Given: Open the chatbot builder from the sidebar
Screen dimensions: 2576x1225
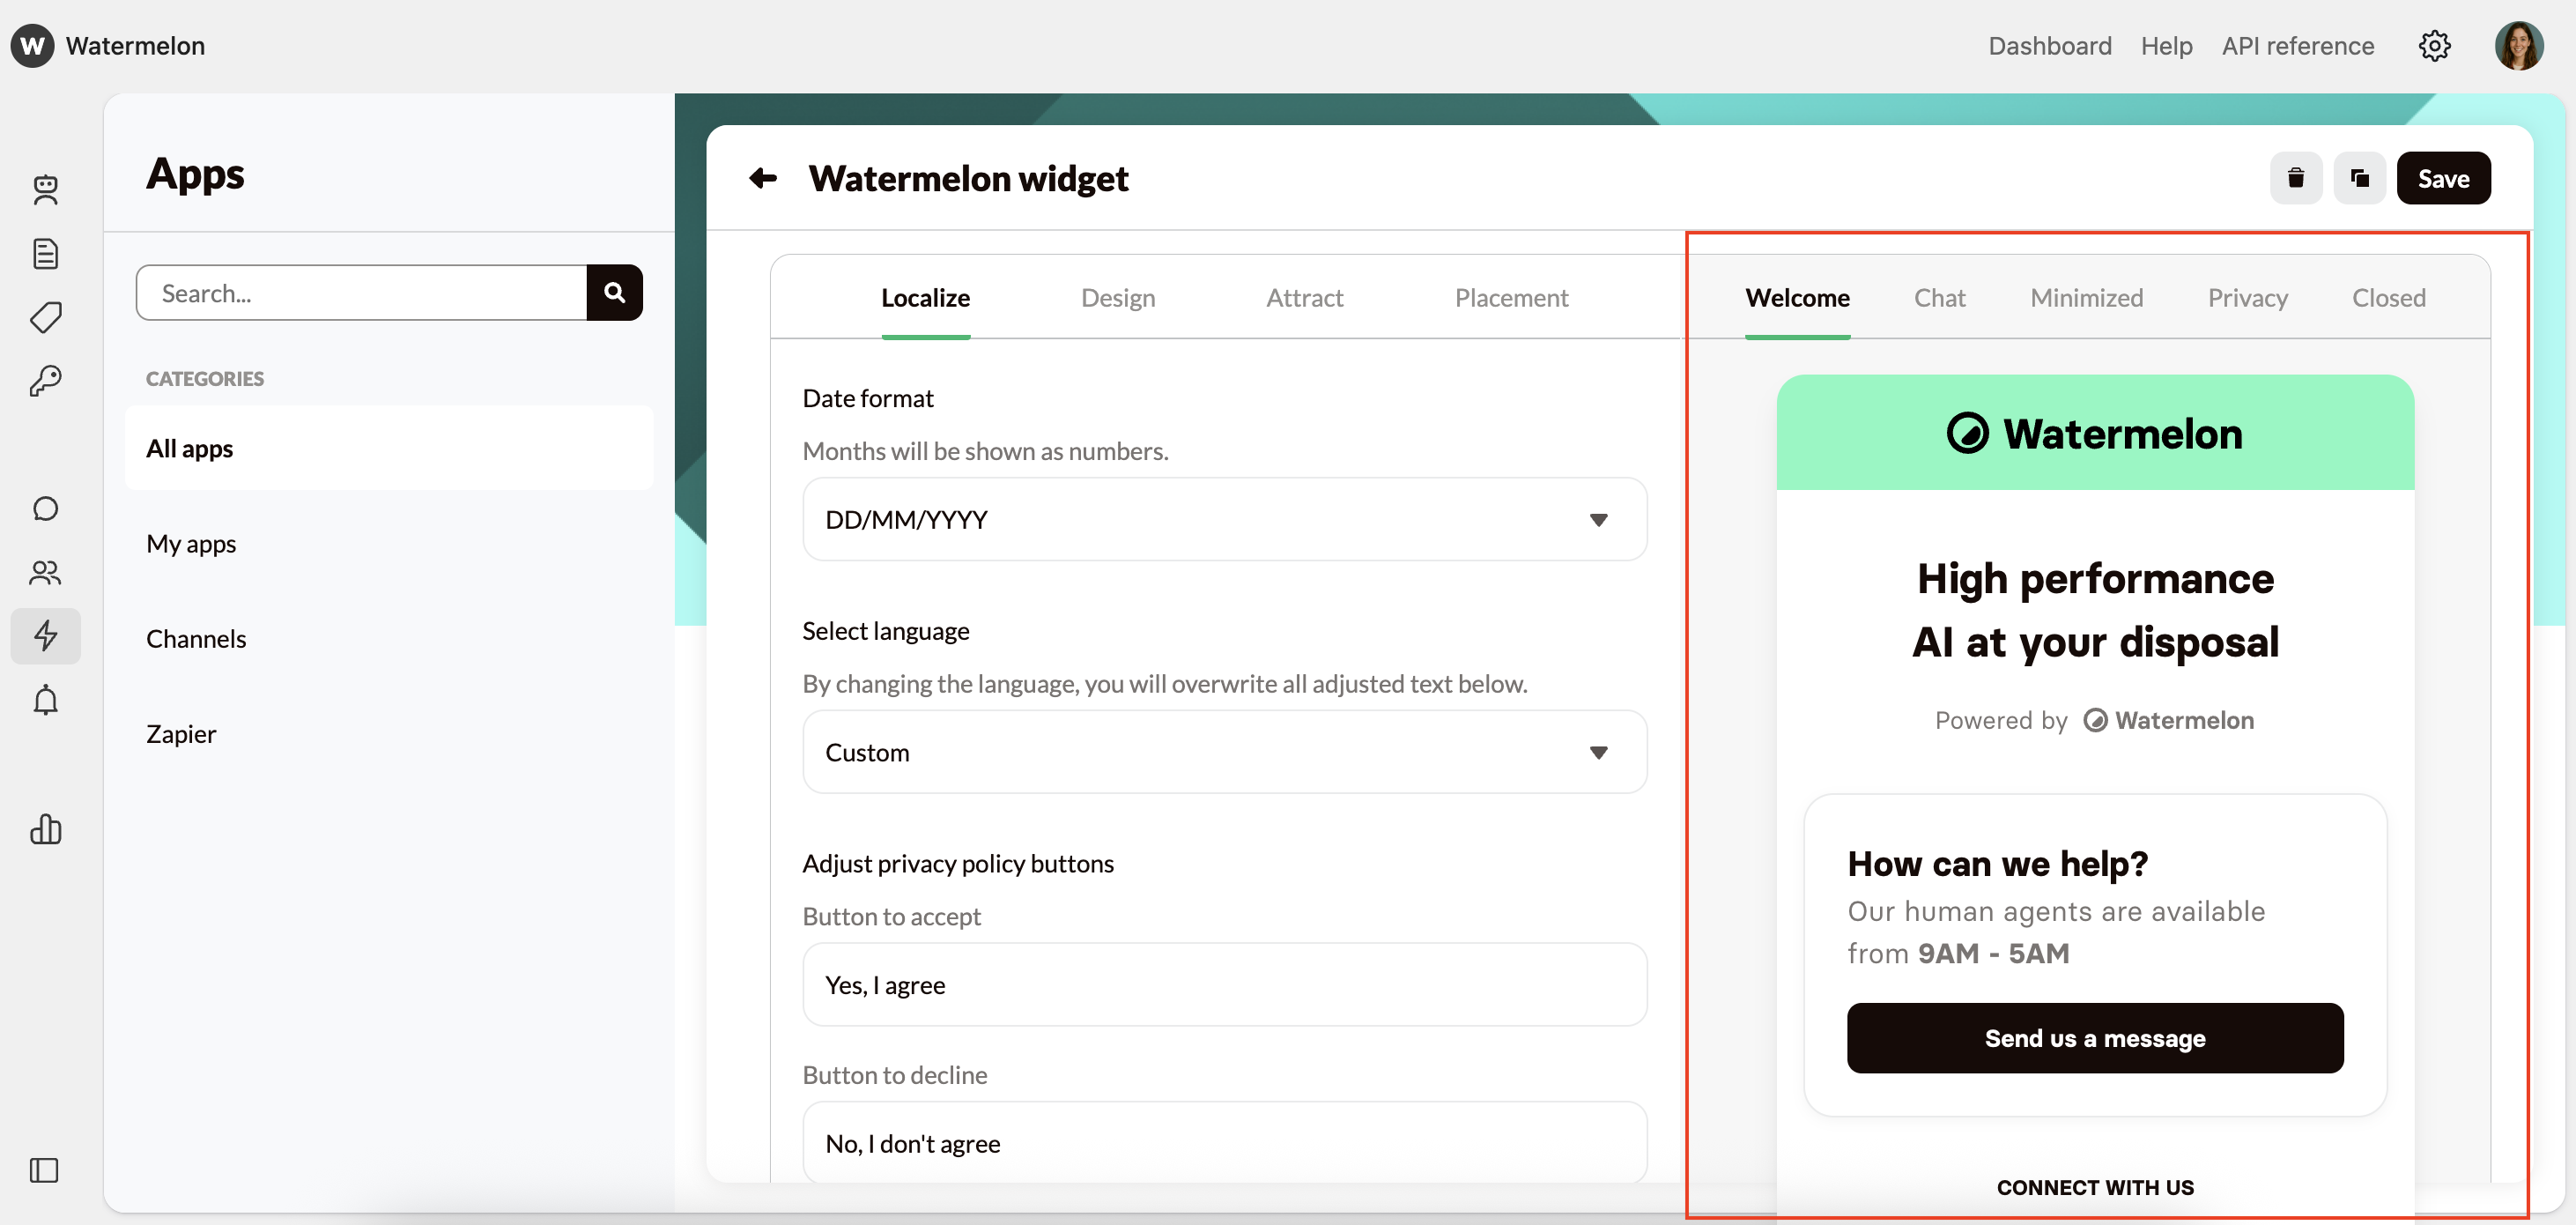Looking at the screenshot, I should click(46, 190).
